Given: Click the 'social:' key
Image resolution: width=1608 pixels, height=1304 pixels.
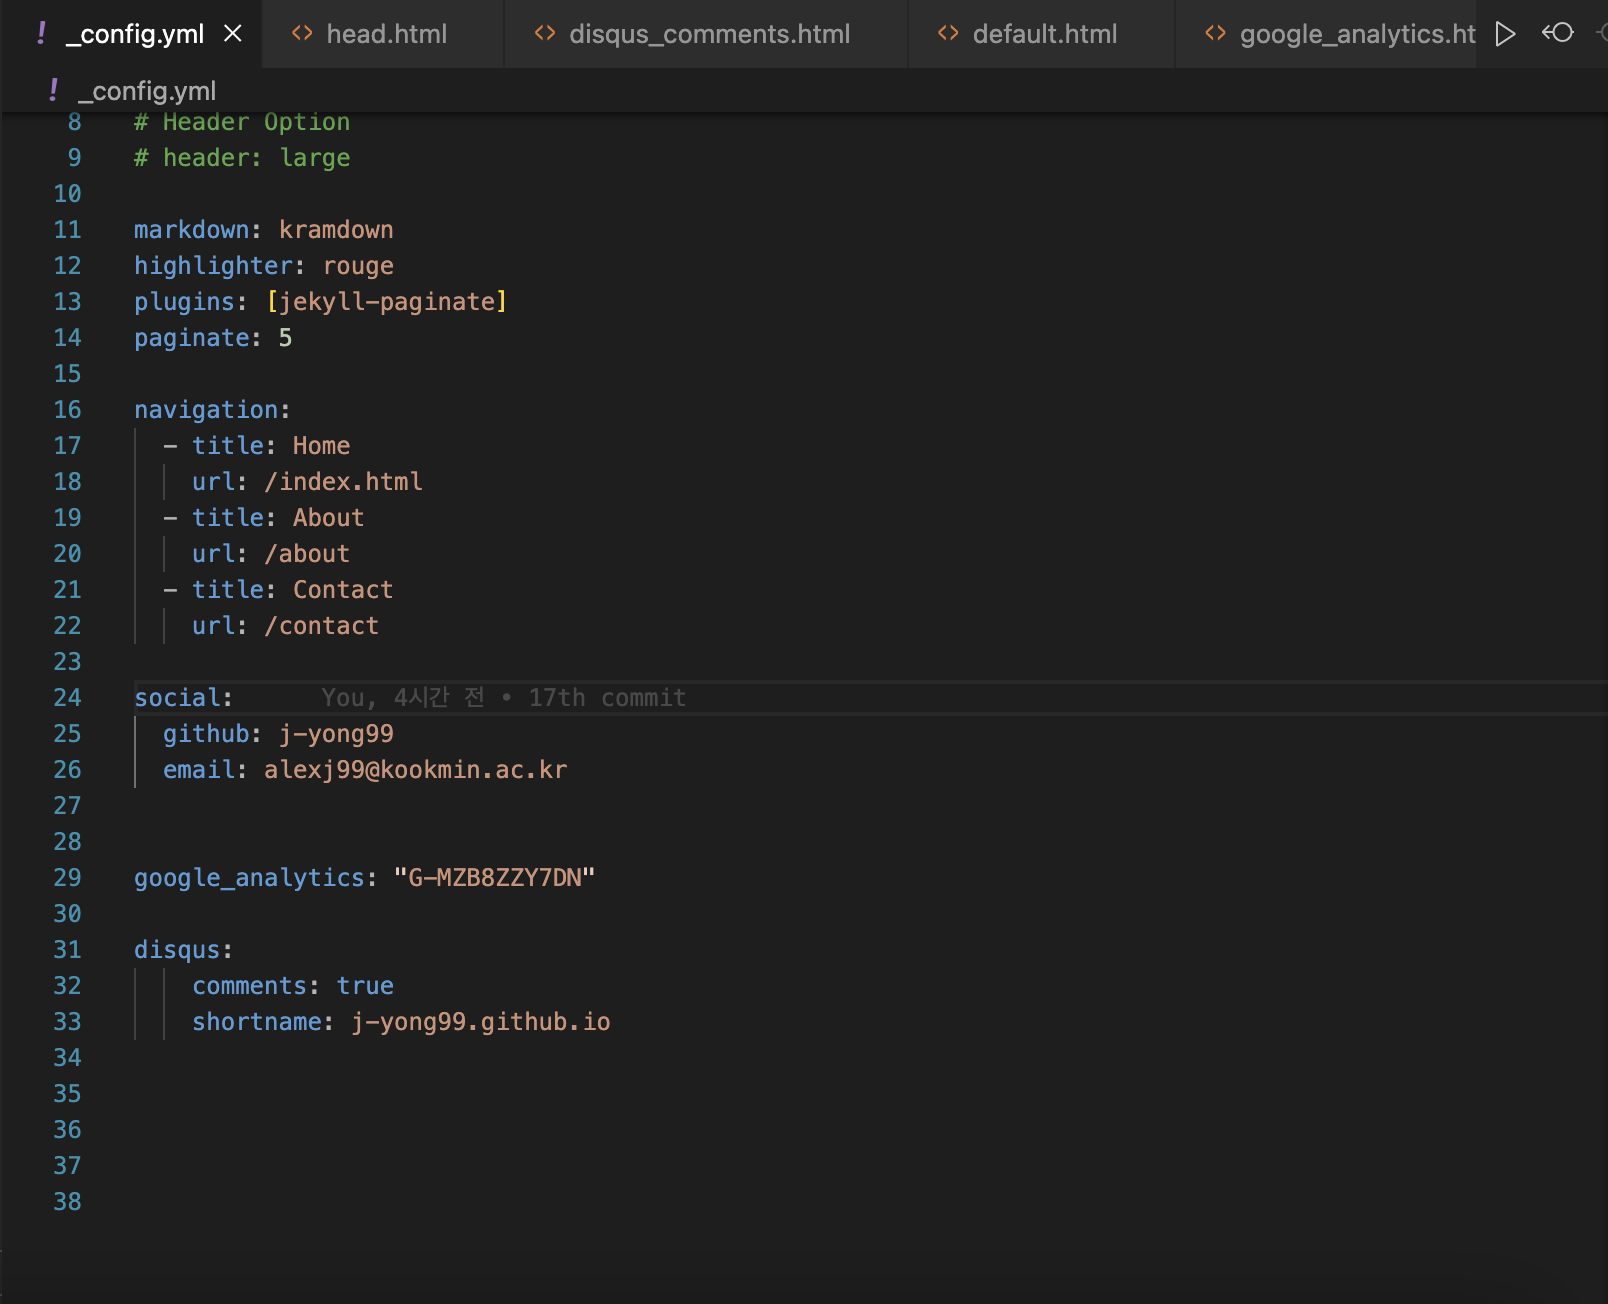Looking at the screenshot, I should (x=183, y=698).
